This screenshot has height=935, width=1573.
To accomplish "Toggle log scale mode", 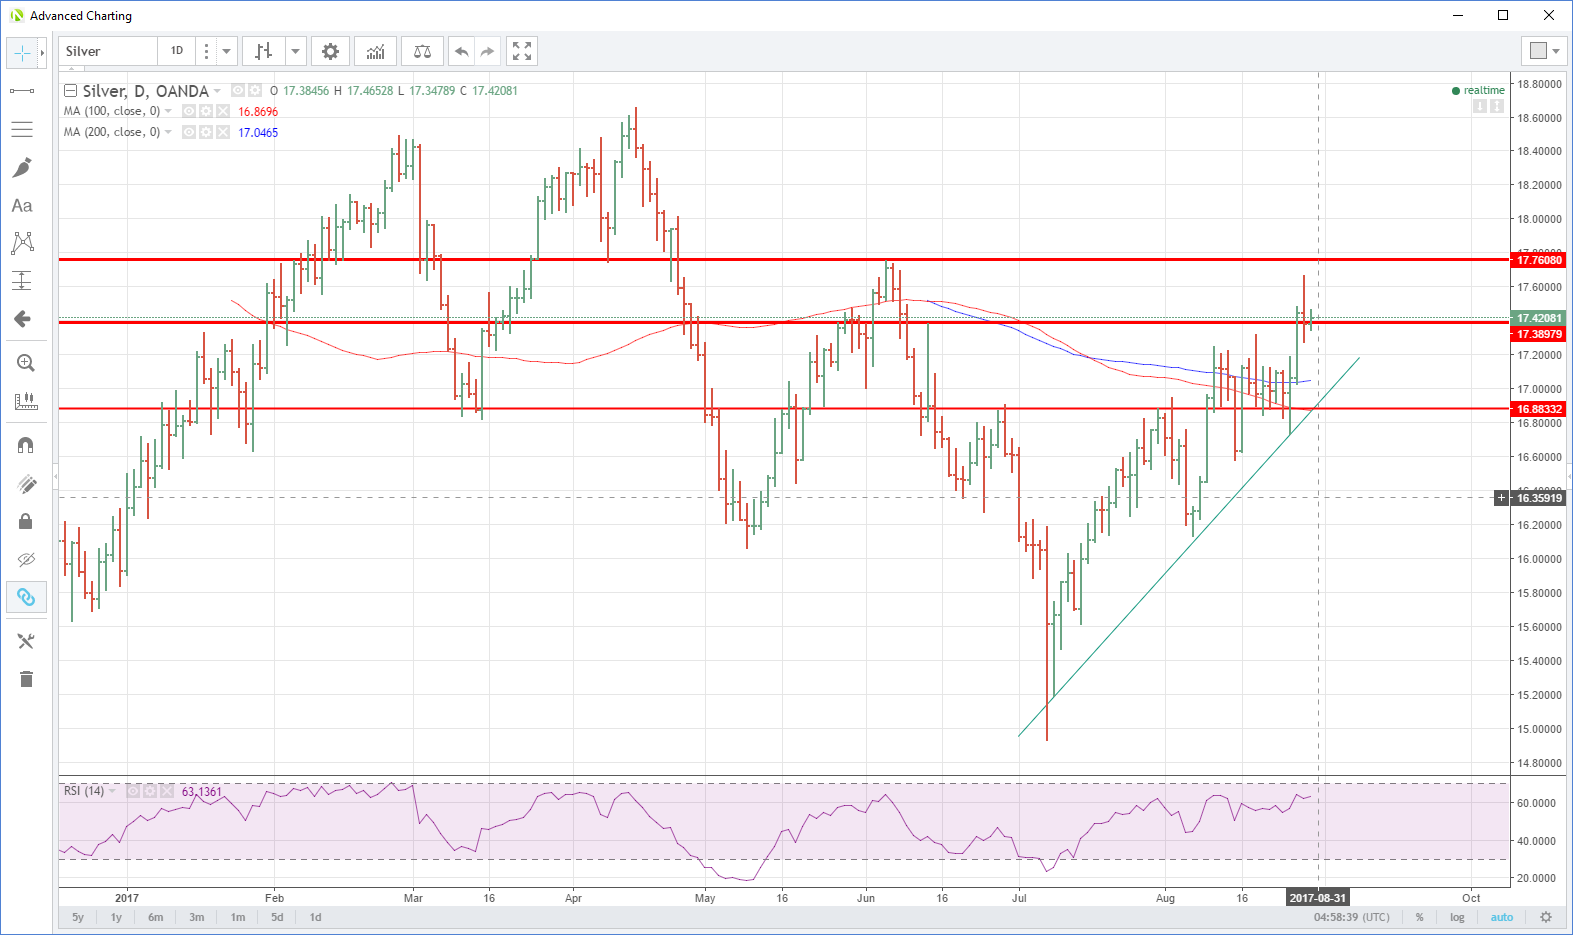I will pos(1457,917).
